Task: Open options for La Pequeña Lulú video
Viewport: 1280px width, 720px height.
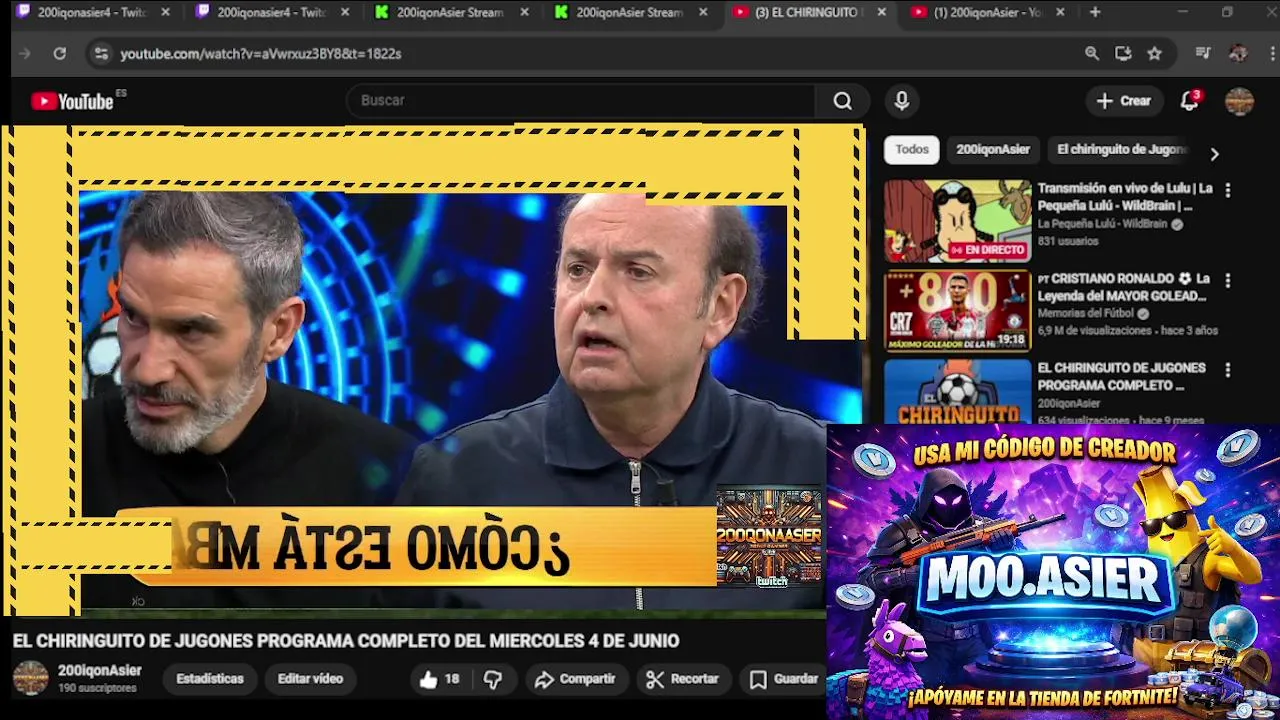Action: 1228,190
